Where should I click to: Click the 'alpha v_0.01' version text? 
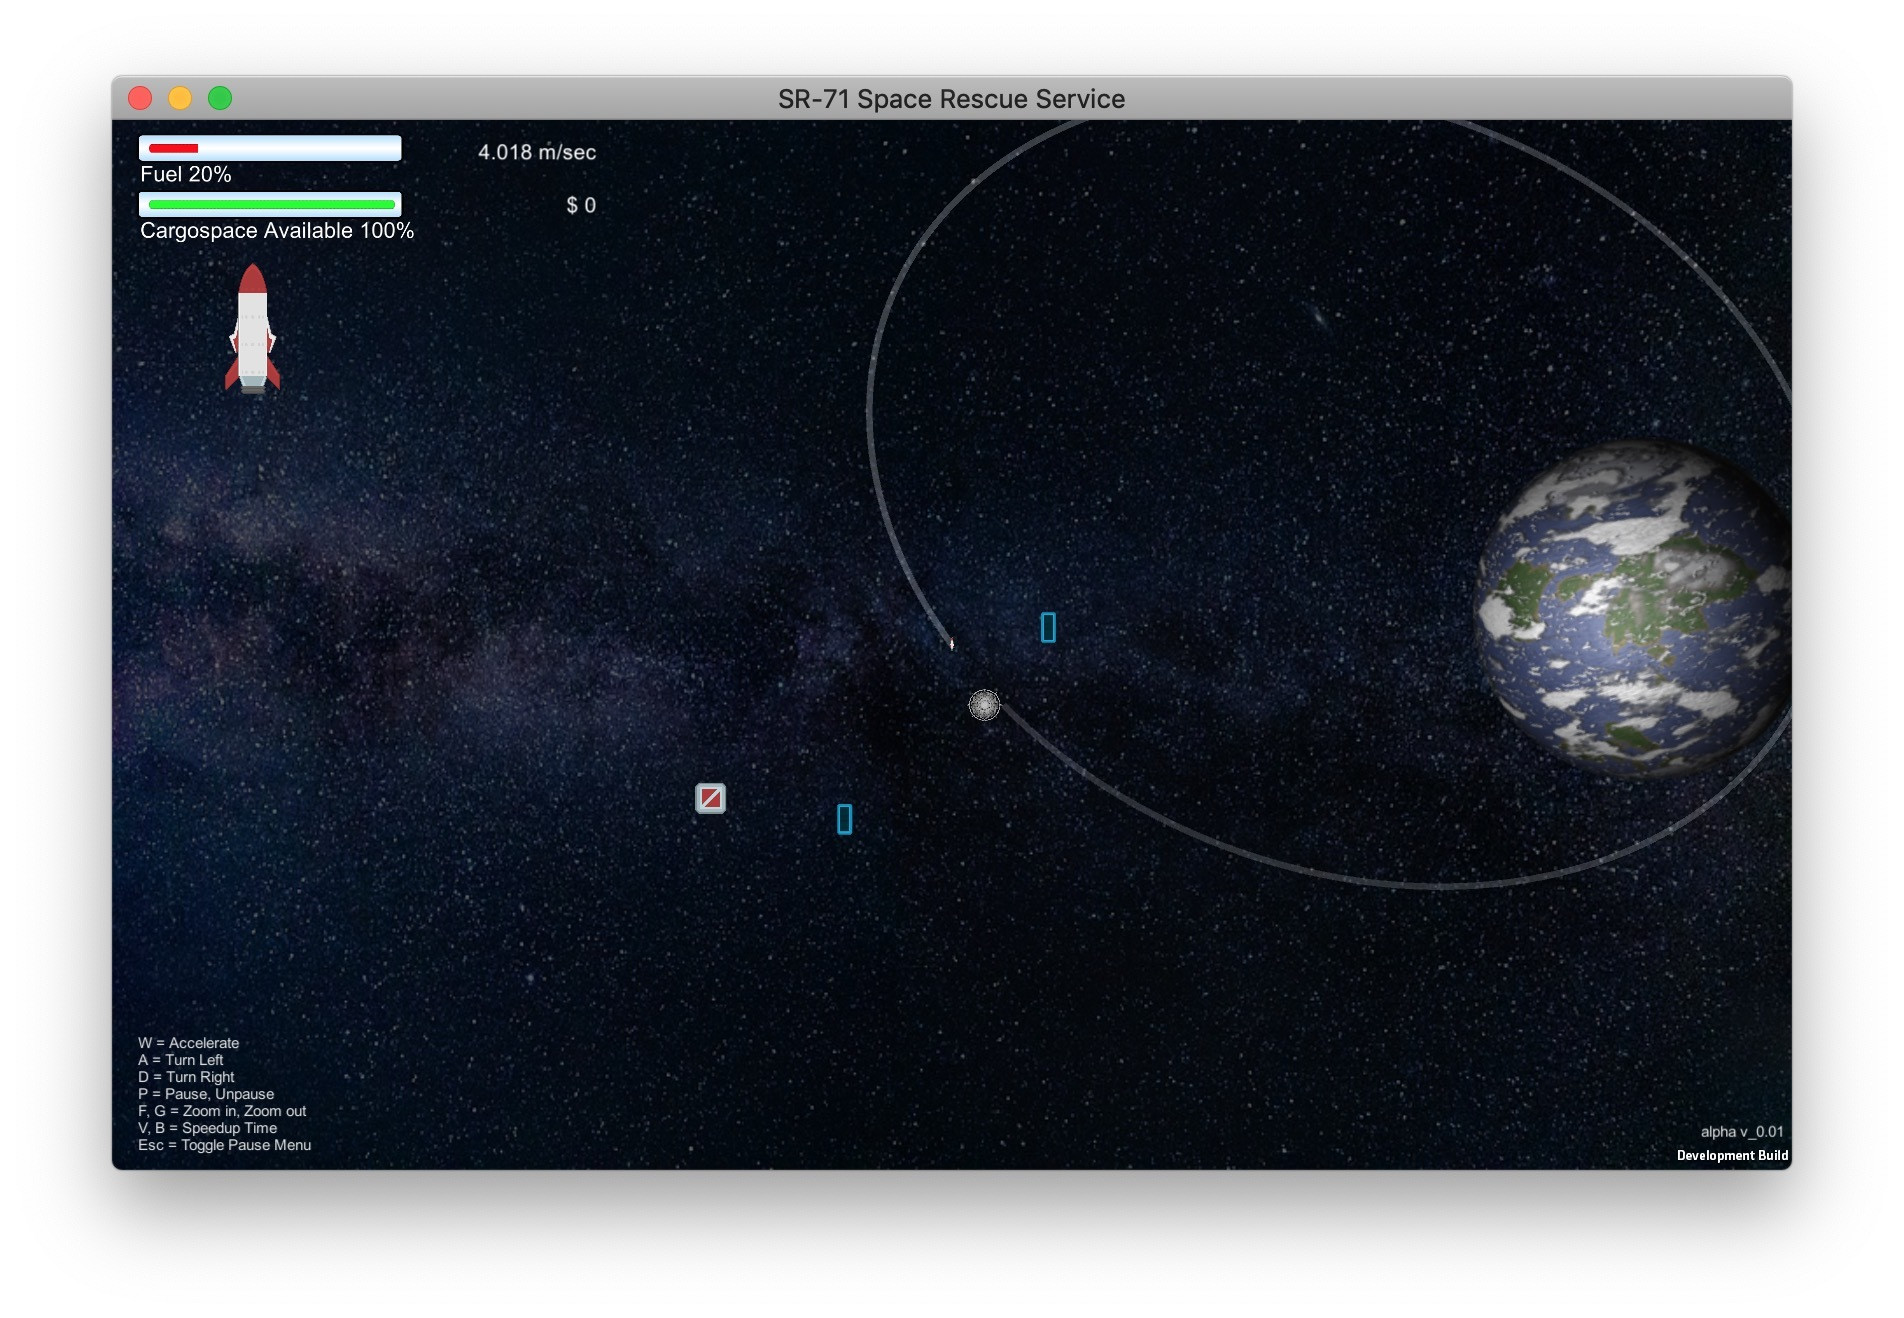pyautogui.click(x=1742, y=1132)
